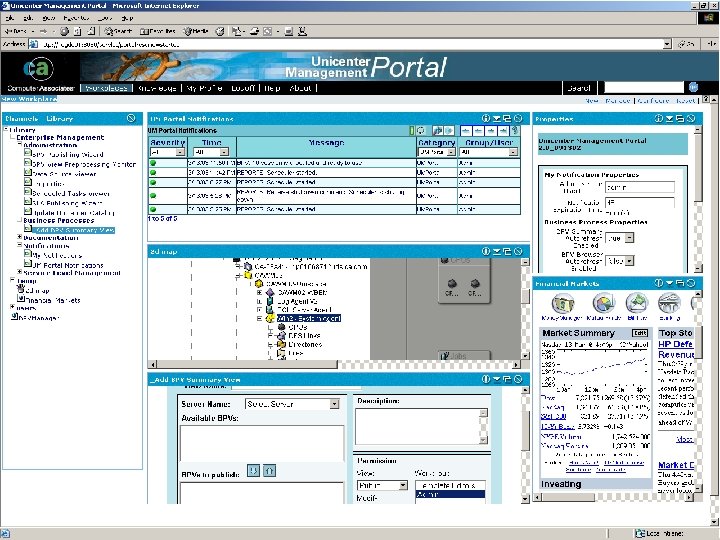This screenshot has width=720, height=540.
Task: Maximize the 2D map panel
Action: (x=507, y=251)
